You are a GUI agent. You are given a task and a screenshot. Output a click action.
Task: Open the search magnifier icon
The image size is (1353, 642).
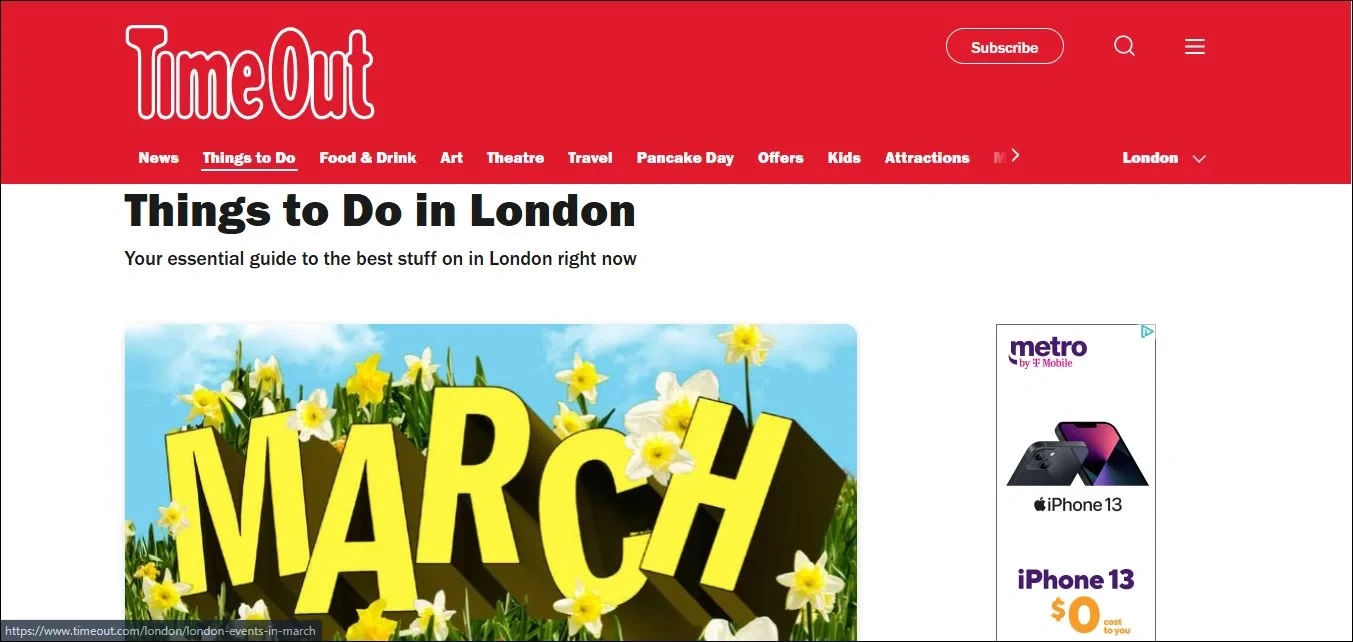(x=1125, y=46)
